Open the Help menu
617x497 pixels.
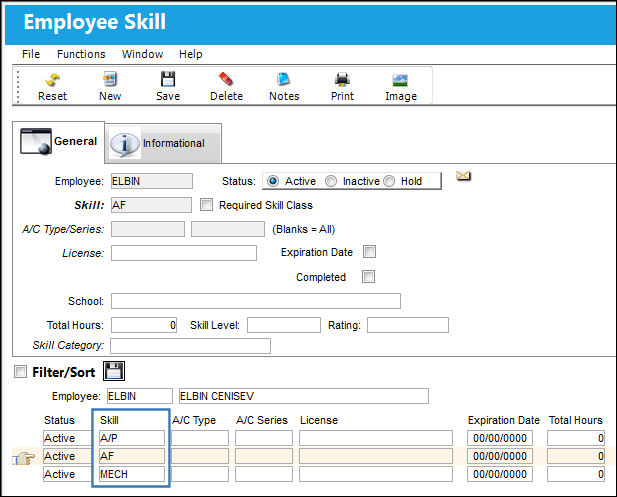(190, 54)
